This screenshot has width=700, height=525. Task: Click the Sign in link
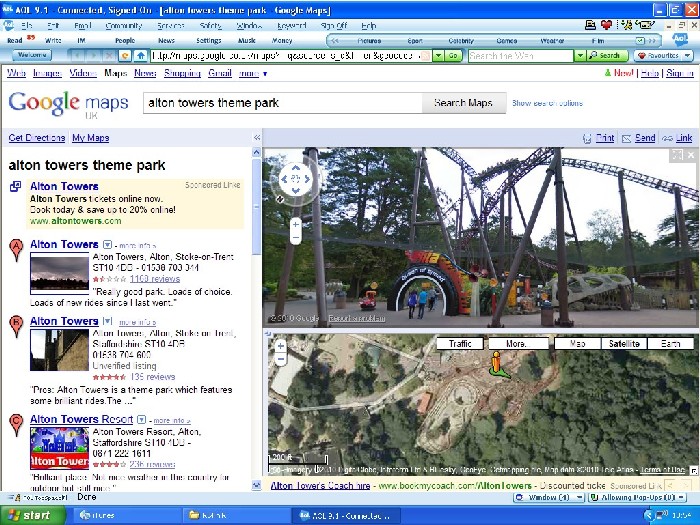point(679,73)
